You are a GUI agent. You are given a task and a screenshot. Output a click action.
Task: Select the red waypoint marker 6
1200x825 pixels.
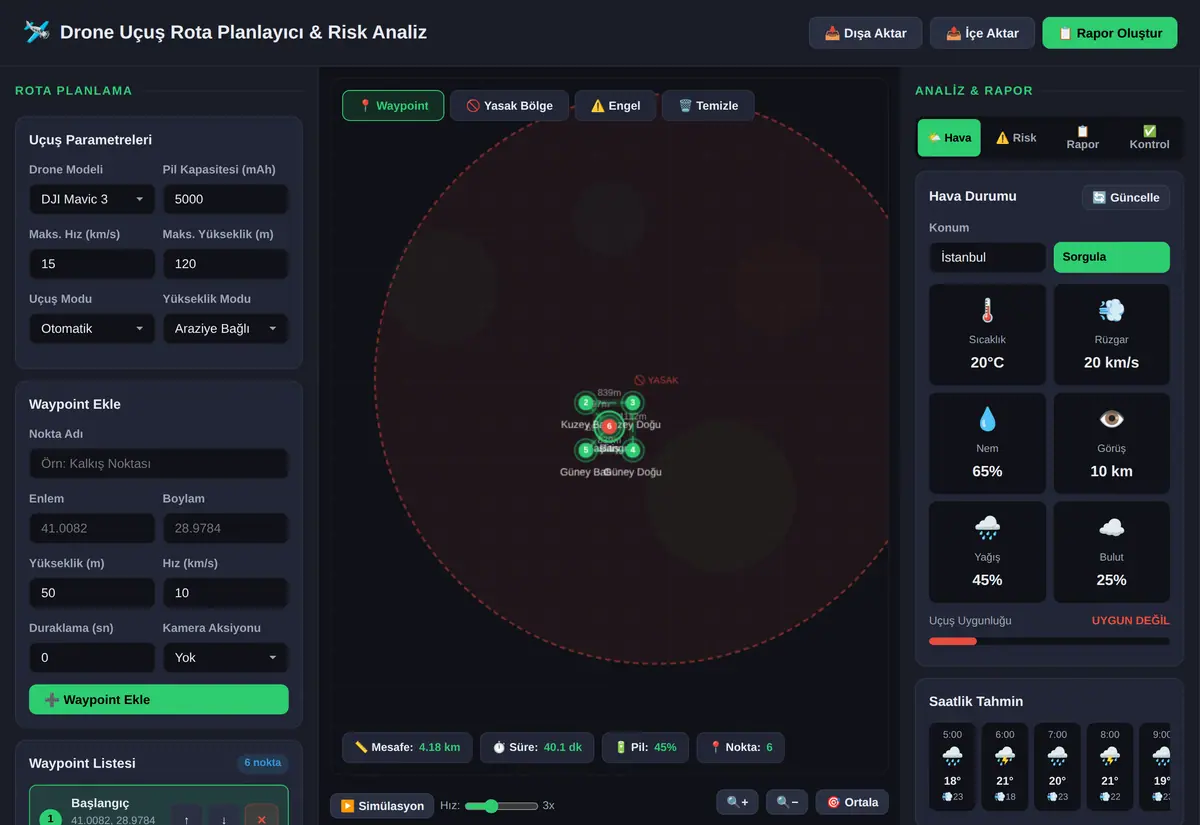click(x=609, y=427)
